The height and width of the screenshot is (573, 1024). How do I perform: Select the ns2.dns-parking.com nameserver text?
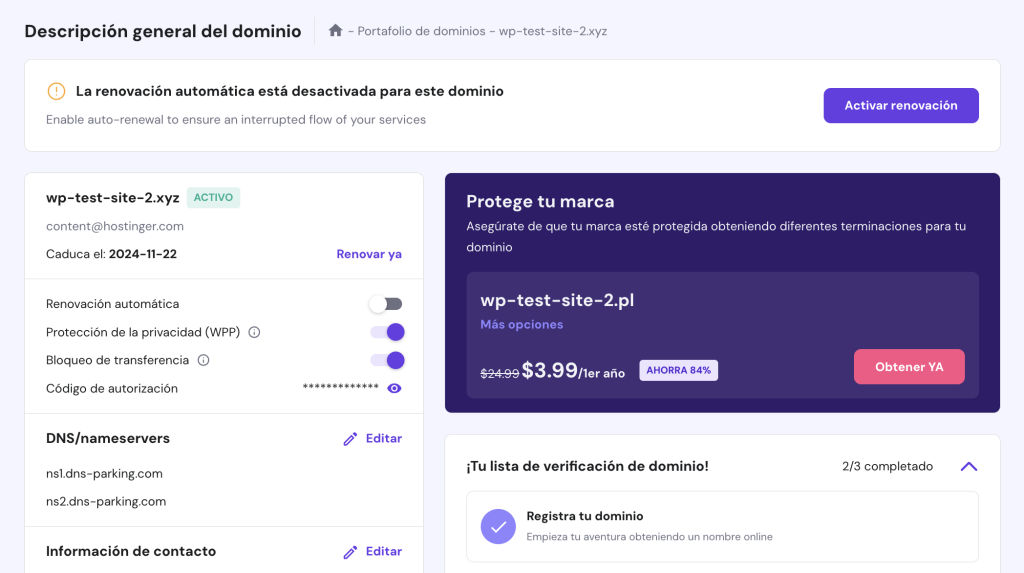(x=106, y=502)
